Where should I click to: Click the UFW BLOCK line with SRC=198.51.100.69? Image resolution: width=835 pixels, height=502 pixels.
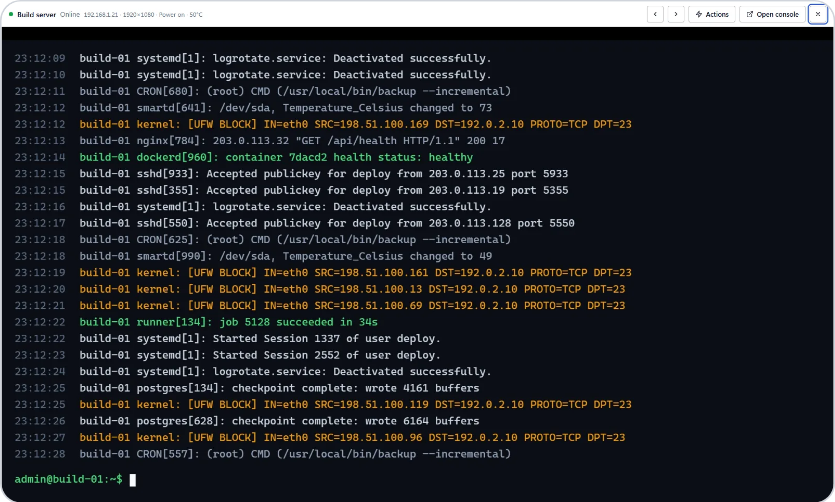[x=320, y=306]
